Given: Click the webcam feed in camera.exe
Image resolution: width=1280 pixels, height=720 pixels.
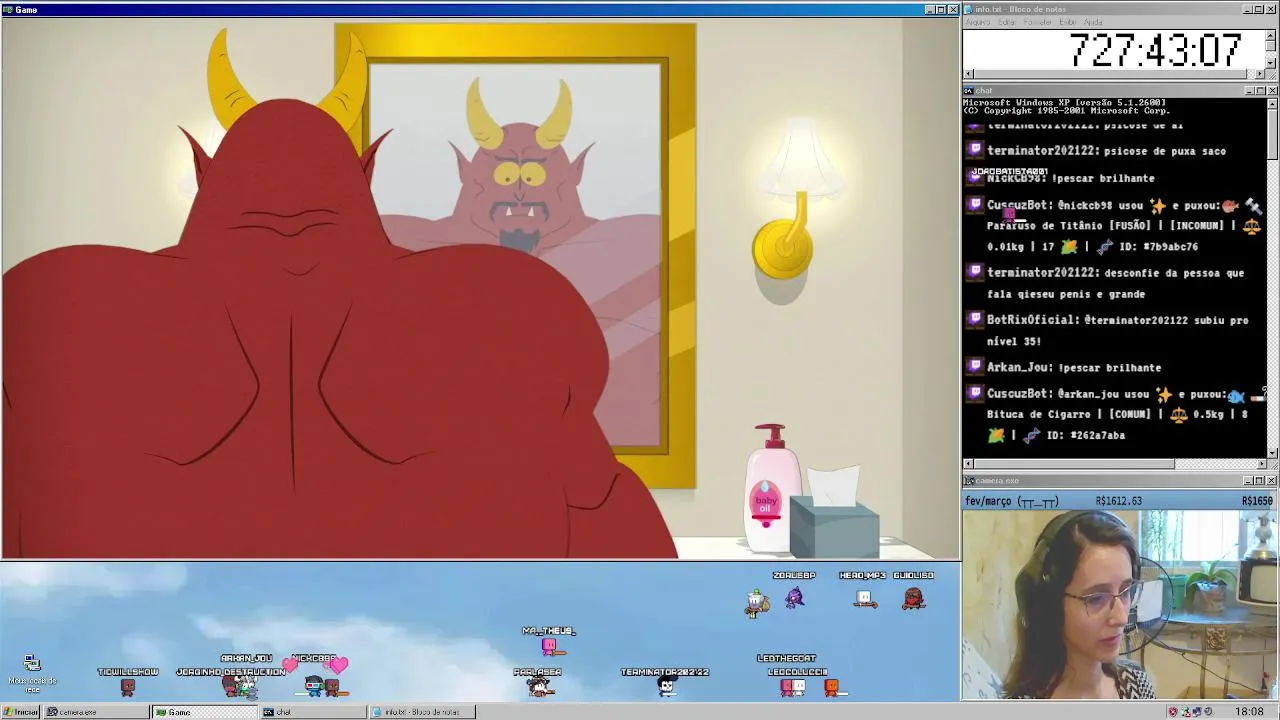Looking at the screenshot, I should pos(1119,605).
